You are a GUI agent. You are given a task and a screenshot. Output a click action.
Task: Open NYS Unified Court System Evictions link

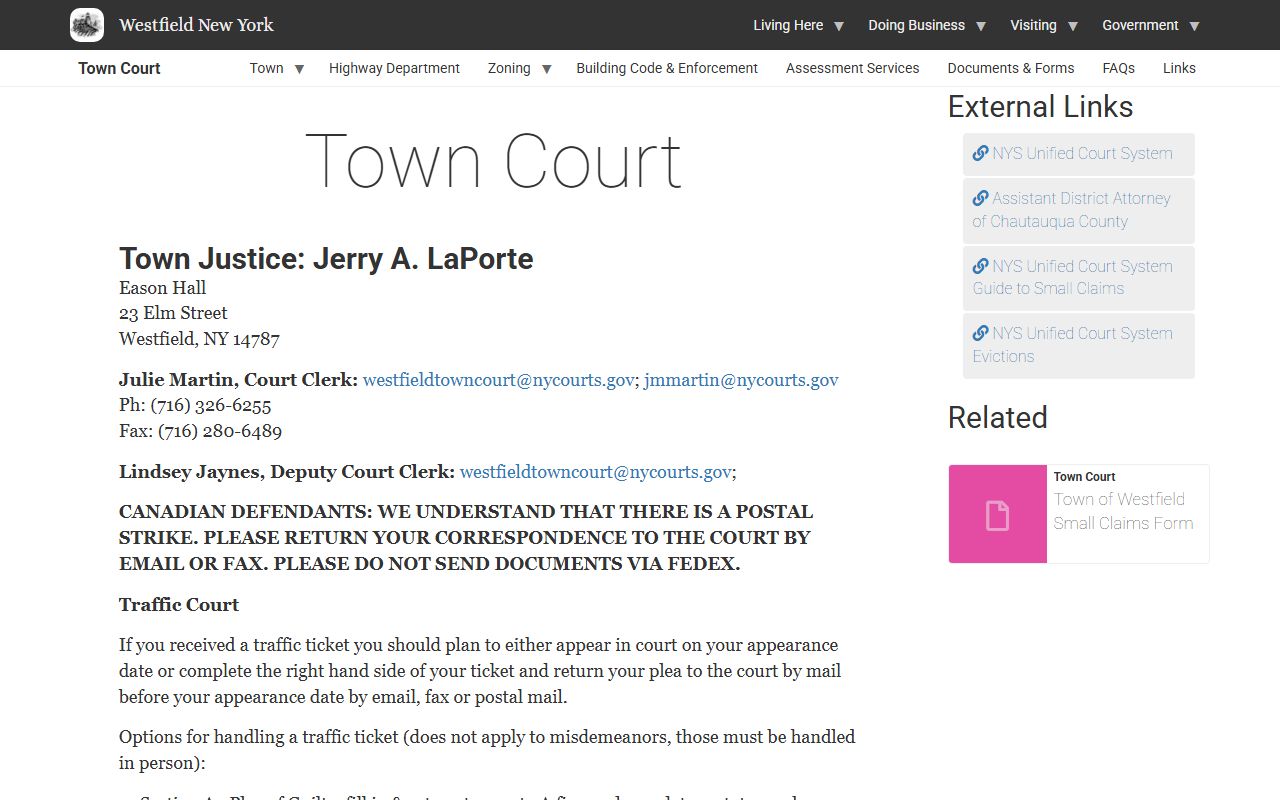click(1078, 344)
